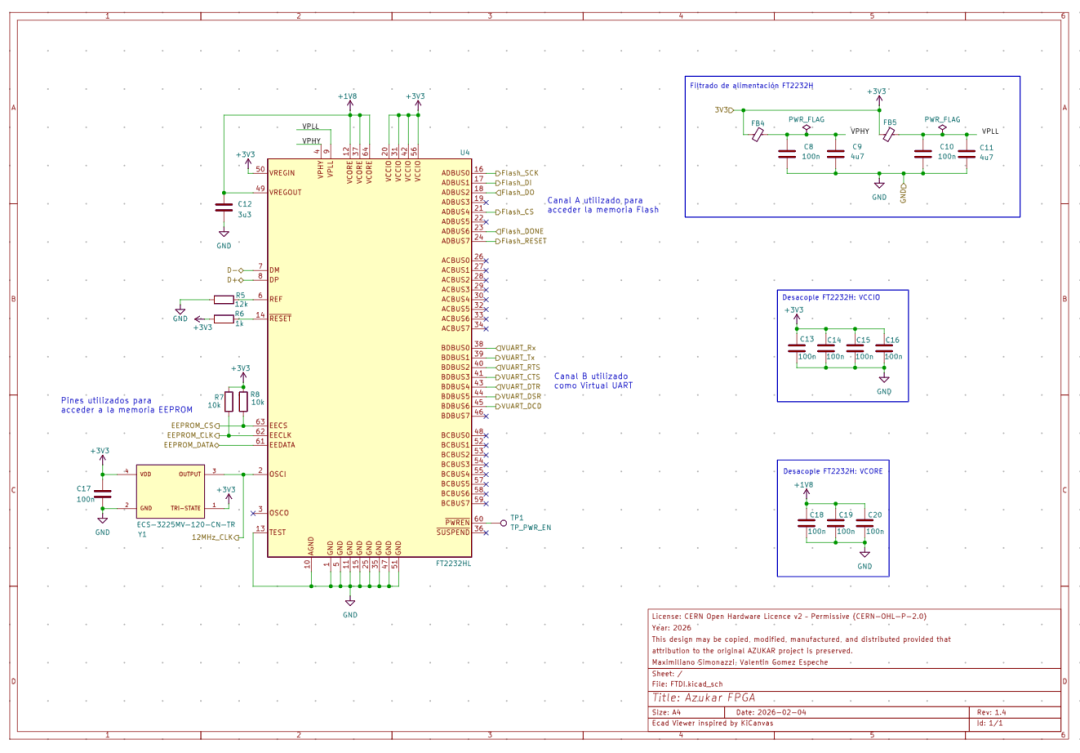The height and width of the screenshot is (753, 1080).
Task: Click the VUART_DSR net label
Action: (519, 396)
